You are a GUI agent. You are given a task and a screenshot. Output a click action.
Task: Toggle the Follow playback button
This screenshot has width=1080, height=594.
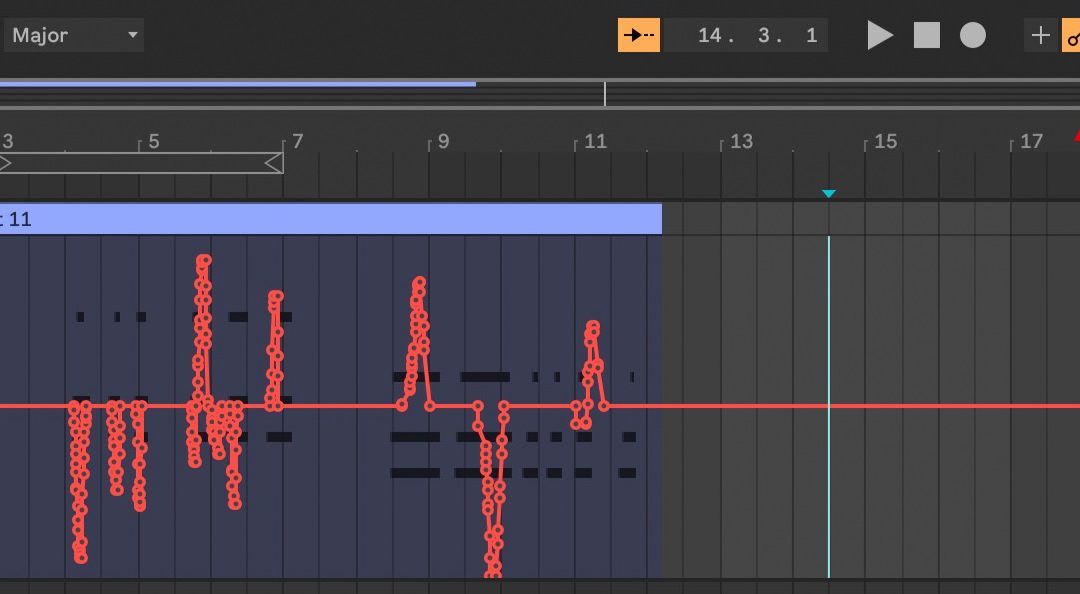click(x=638, y=35)
